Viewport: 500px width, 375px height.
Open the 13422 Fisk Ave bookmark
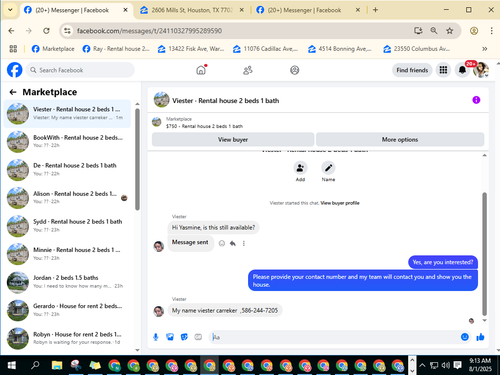pyautogui.click(x=191, y=49)
